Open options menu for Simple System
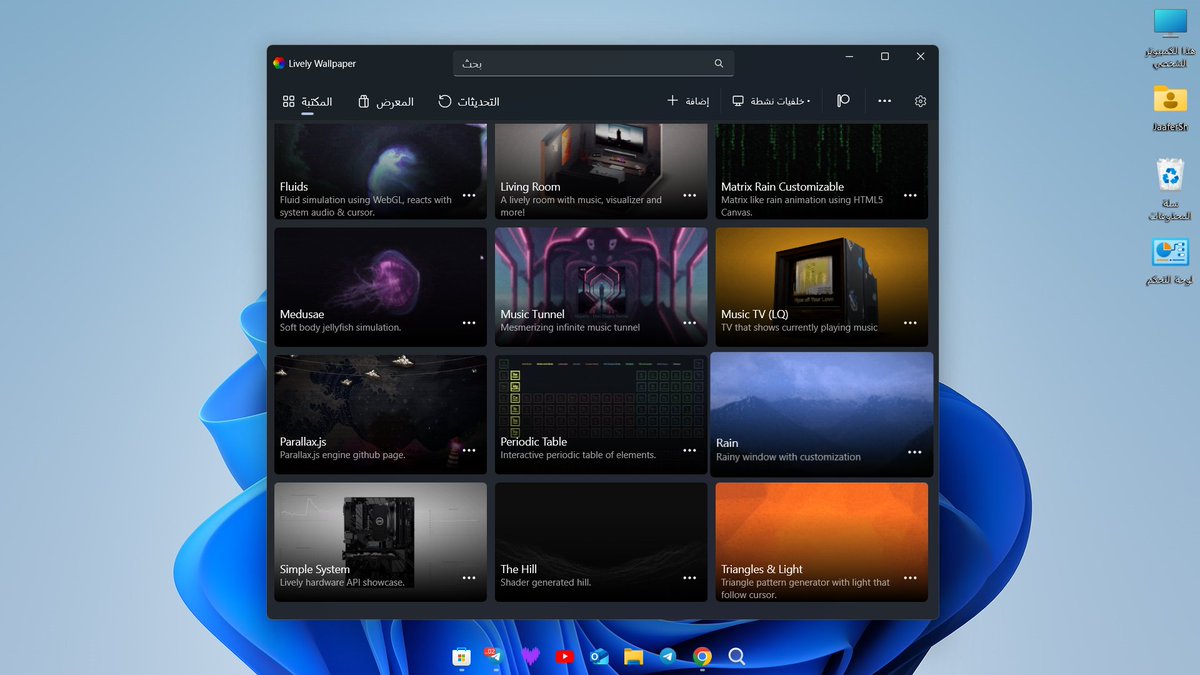1200x675 pixels. [x=469, y=578]
